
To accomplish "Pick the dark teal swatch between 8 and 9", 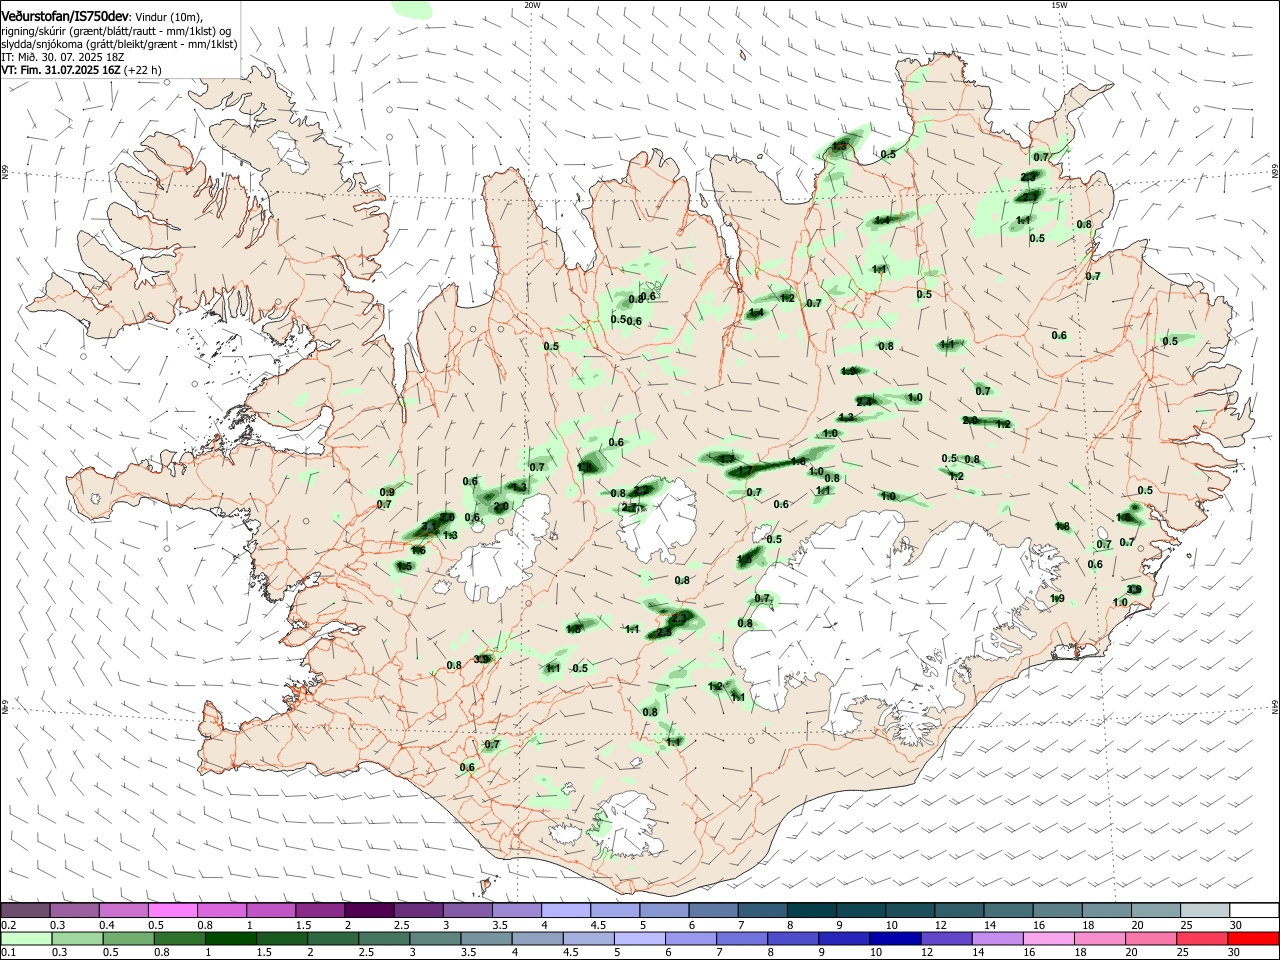I will (x=812, y=911).
